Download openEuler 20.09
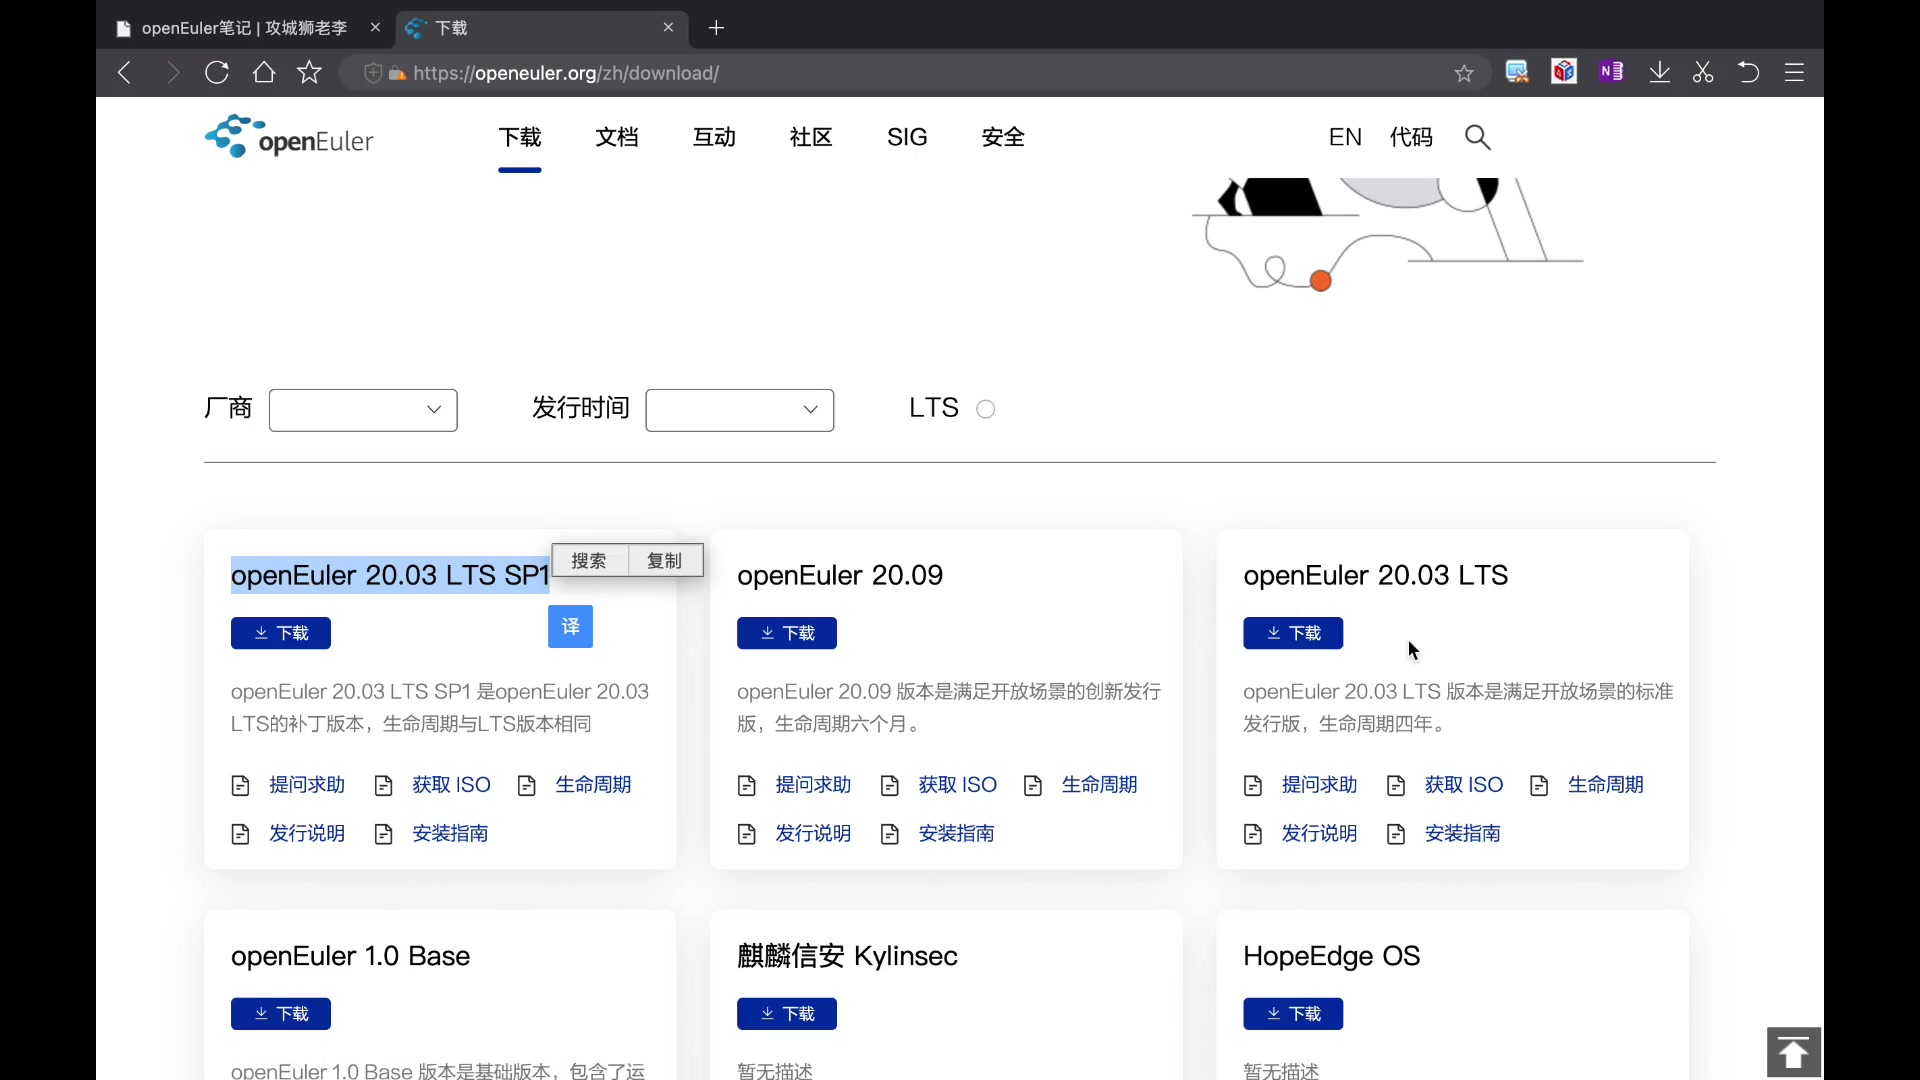 787,633
